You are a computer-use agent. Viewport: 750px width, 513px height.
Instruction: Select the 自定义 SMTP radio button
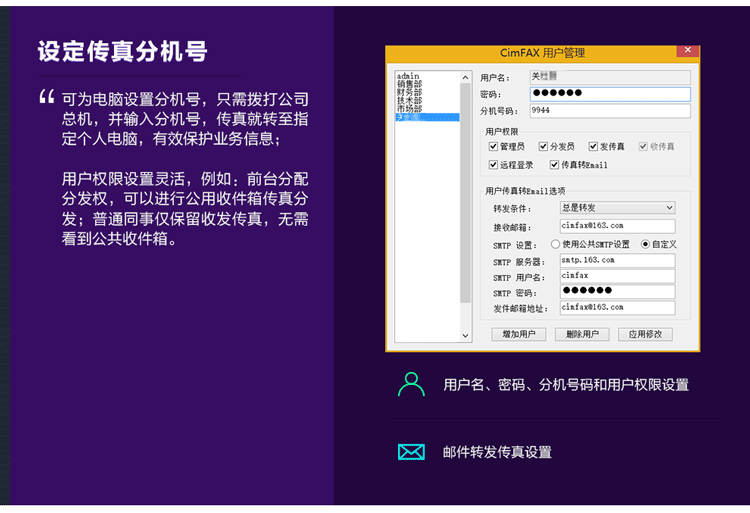pos(645,244)
